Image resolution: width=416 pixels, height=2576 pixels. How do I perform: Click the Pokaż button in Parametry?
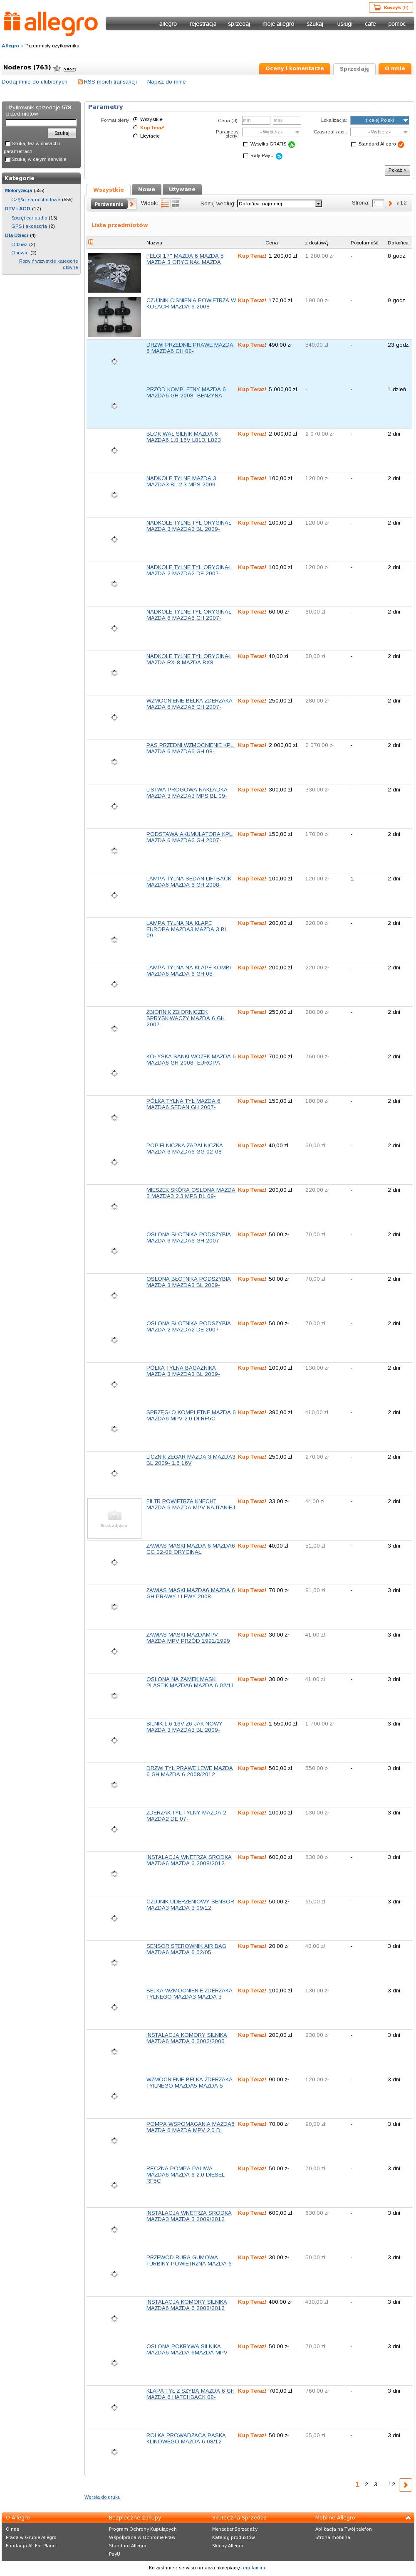coord(397,170)
